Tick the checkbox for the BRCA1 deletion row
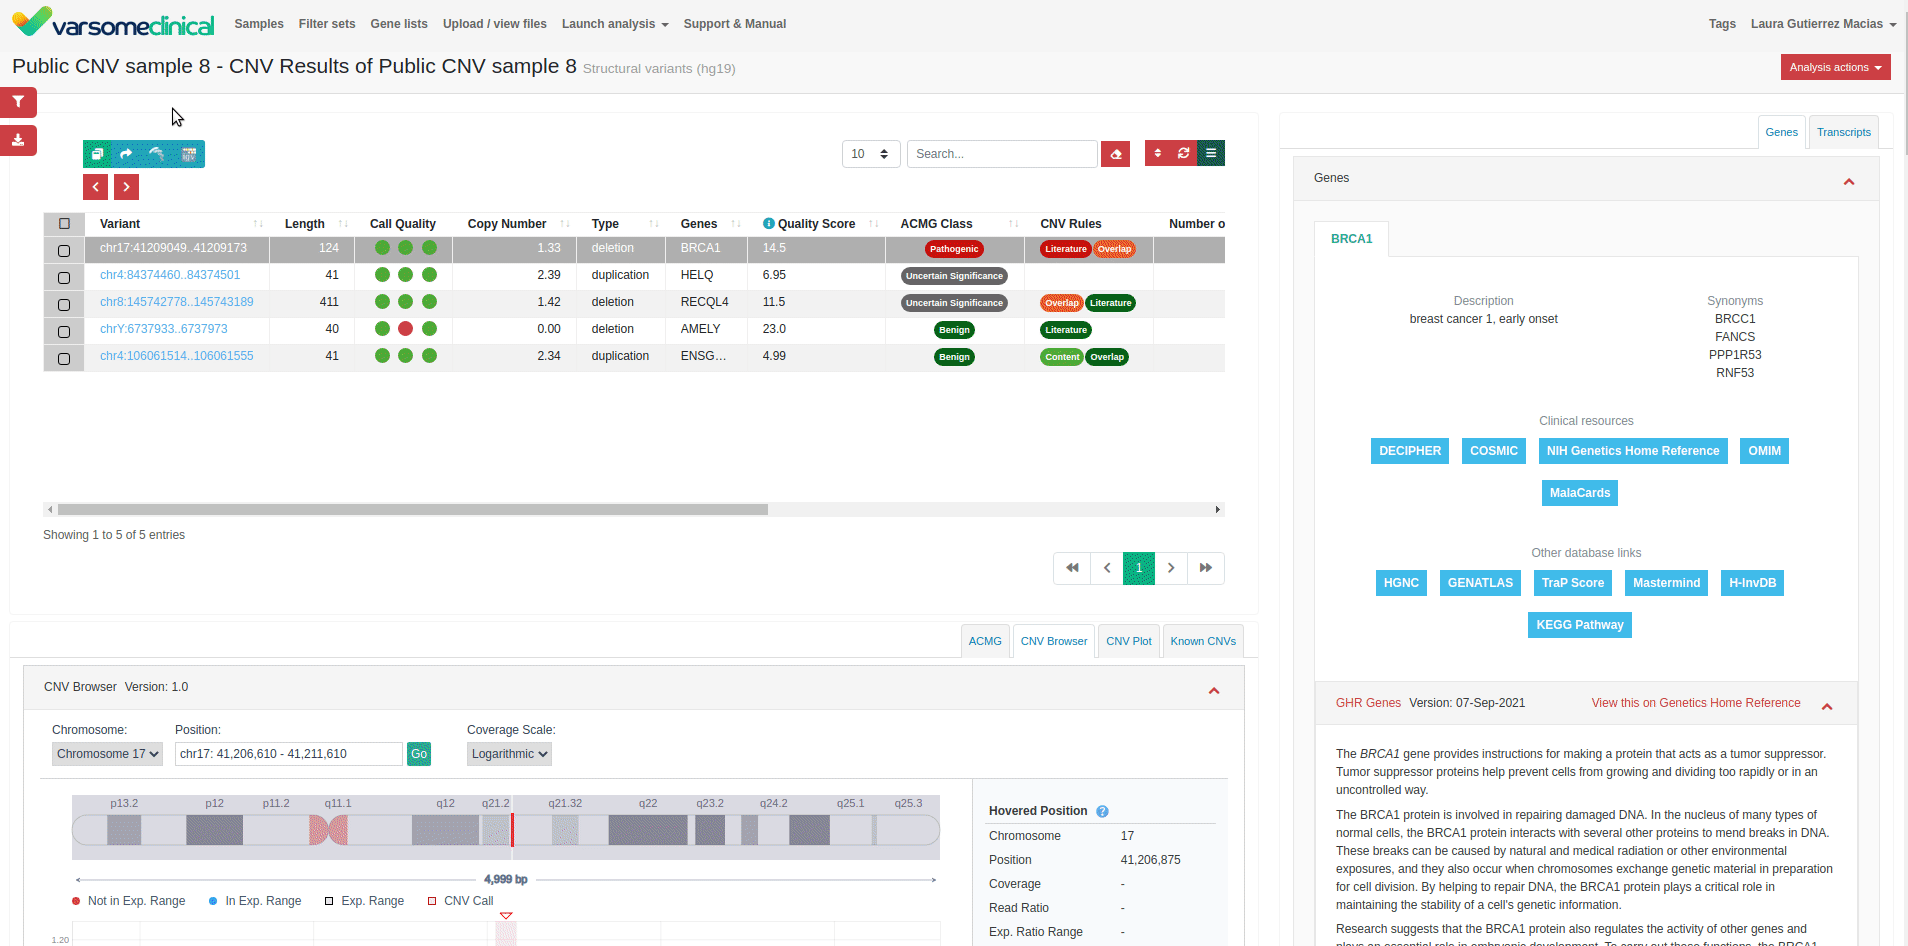The height and width of the screenshot is (946, 1908). (x=64, y=250)
